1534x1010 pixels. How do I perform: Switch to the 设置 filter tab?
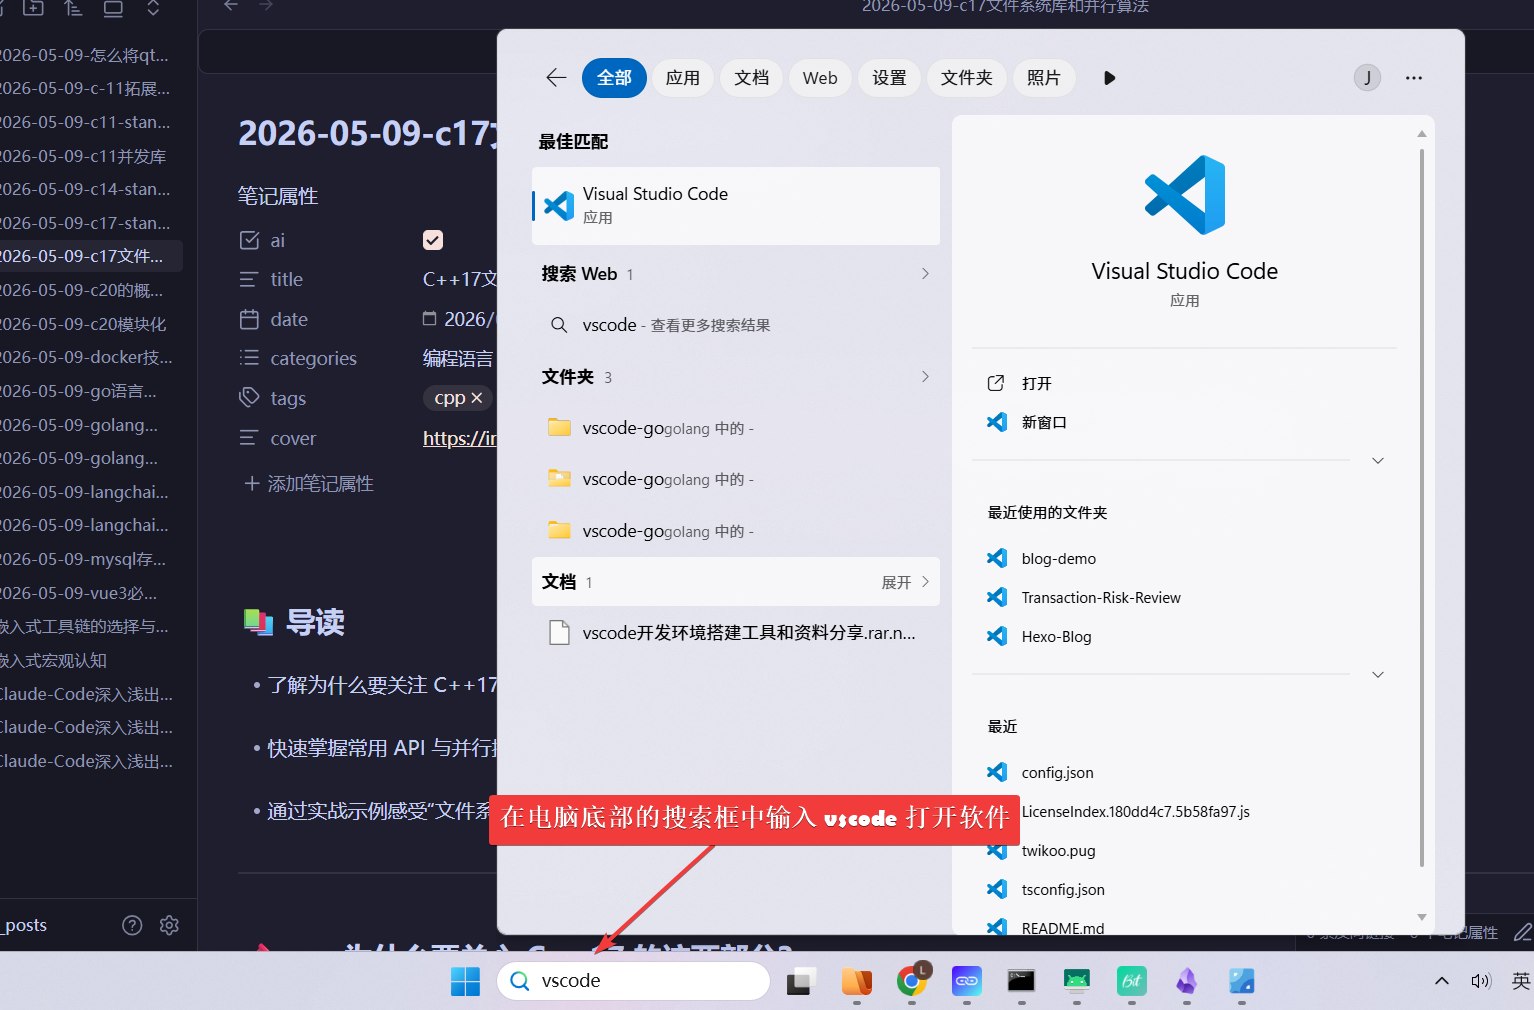[x=889, y=78]
